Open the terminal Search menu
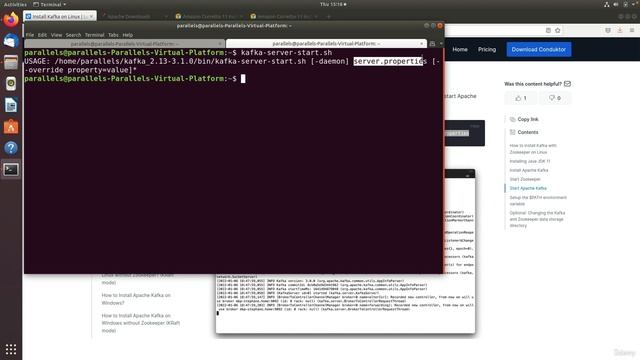 click(73, 35)
